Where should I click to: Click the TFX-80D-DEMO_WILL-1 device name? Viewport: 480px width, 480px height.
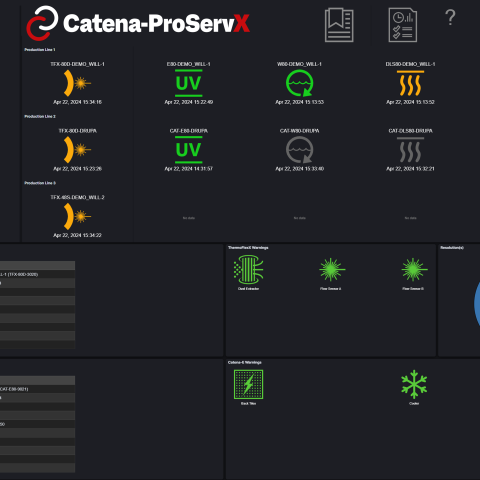click(77, 64)
